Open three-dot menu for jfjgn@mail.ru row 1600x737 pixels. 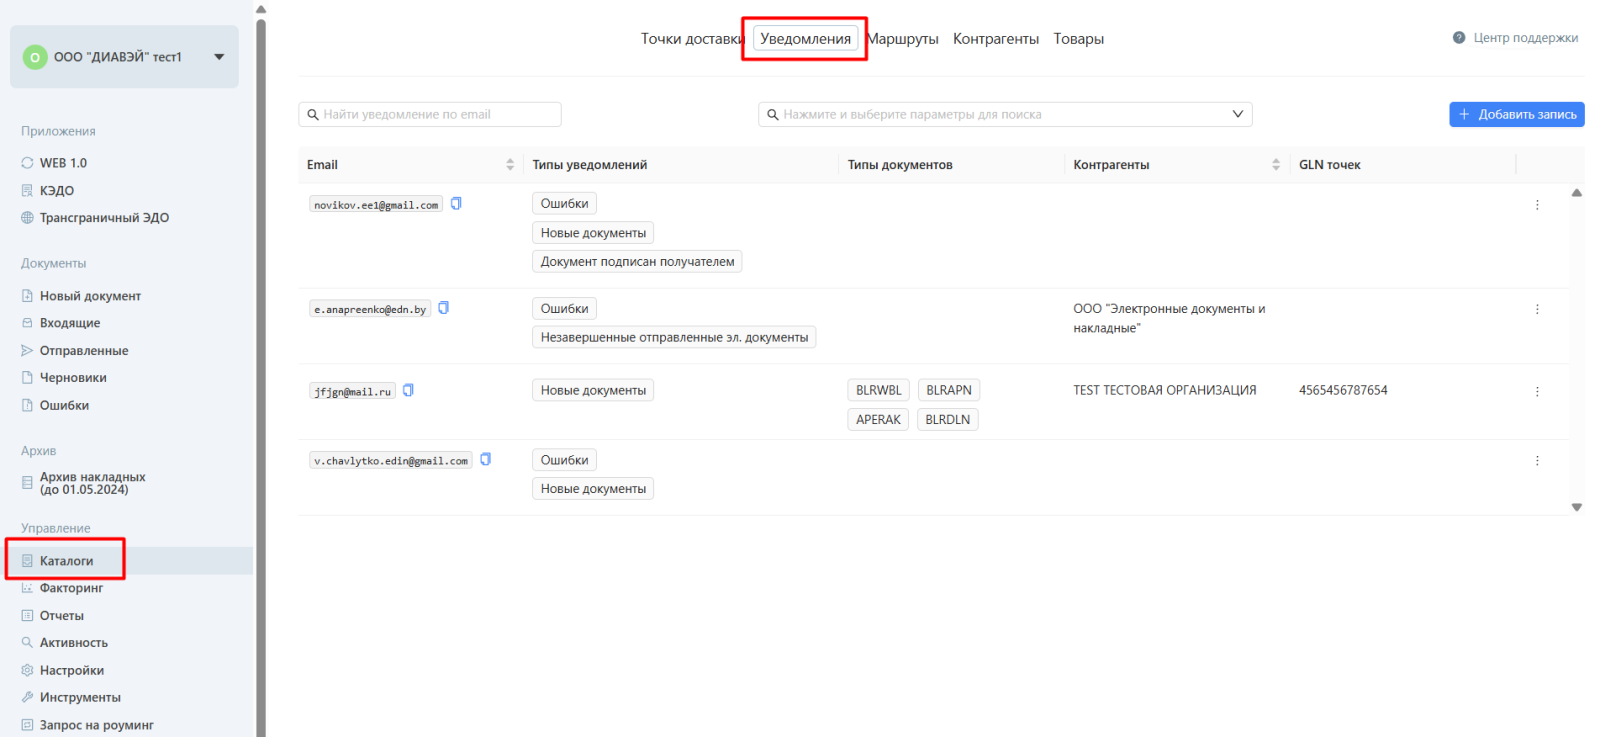coord(1537,392)
